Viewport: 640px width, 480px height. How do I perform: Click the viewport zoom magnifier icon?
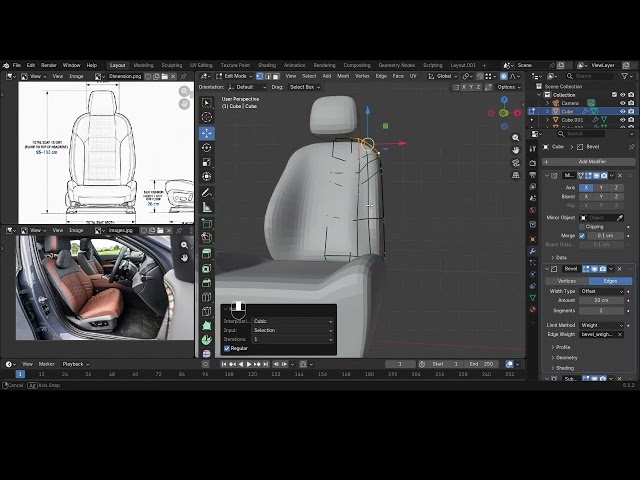(516, 138)
